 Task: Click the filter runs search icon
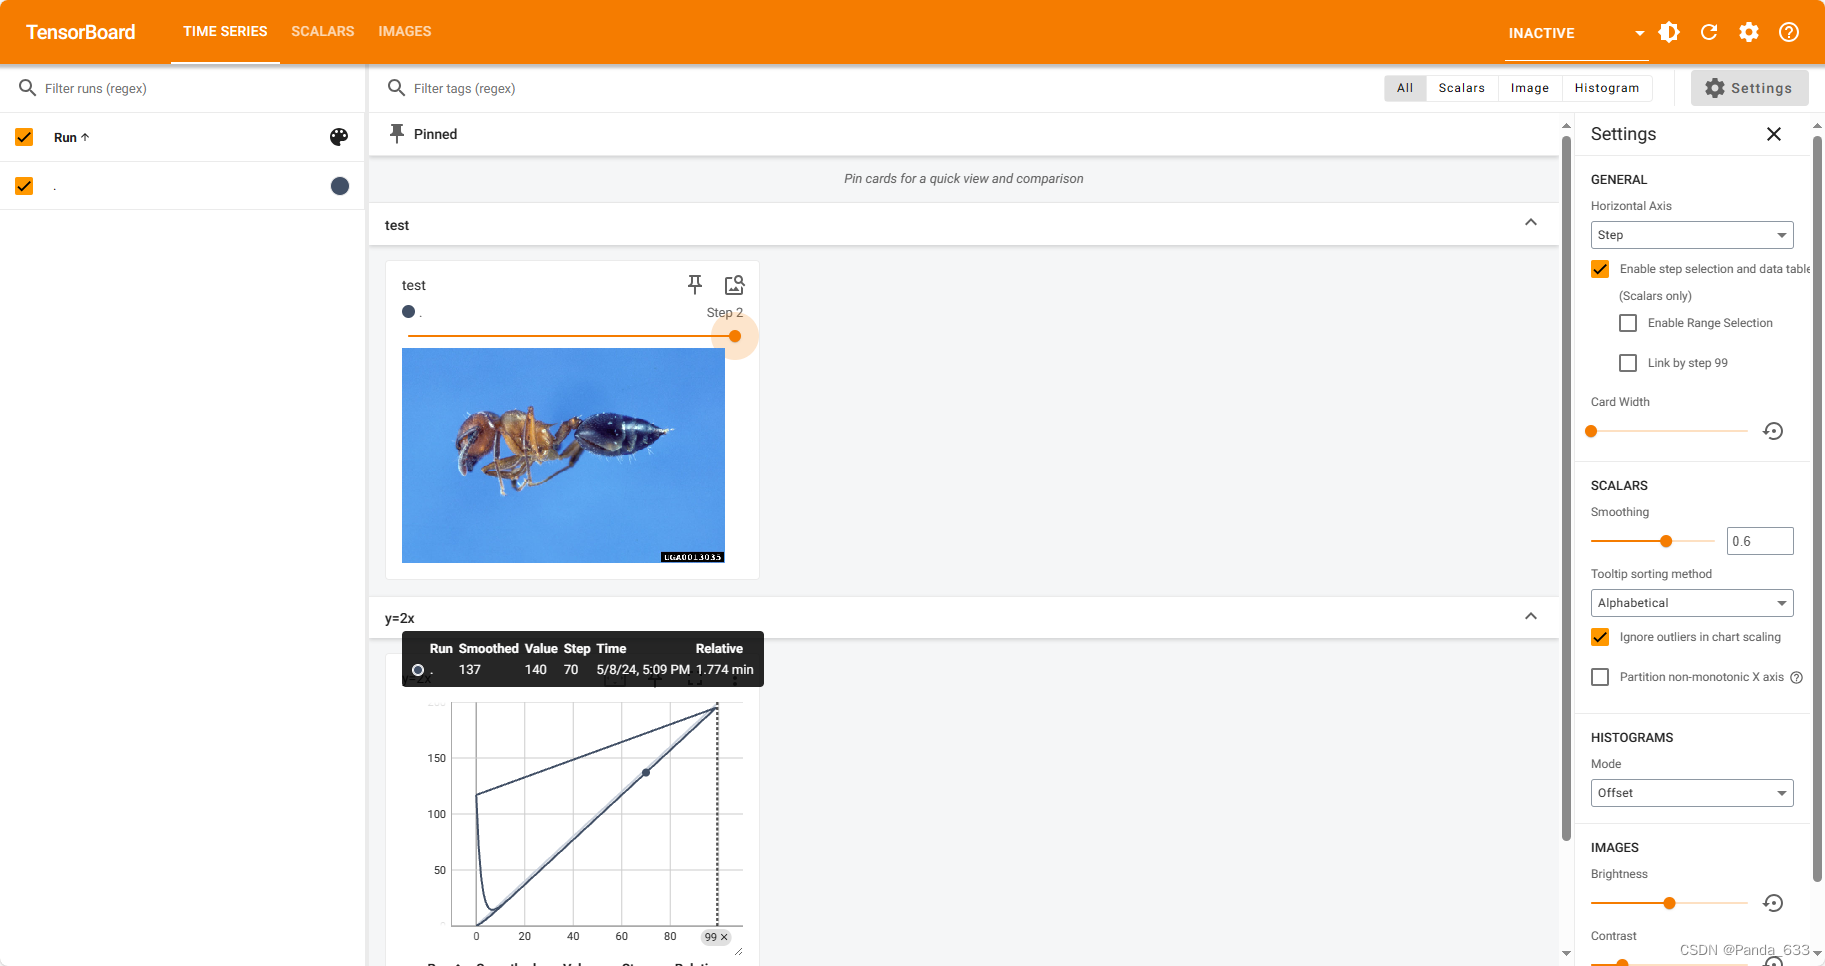point(28,88)
